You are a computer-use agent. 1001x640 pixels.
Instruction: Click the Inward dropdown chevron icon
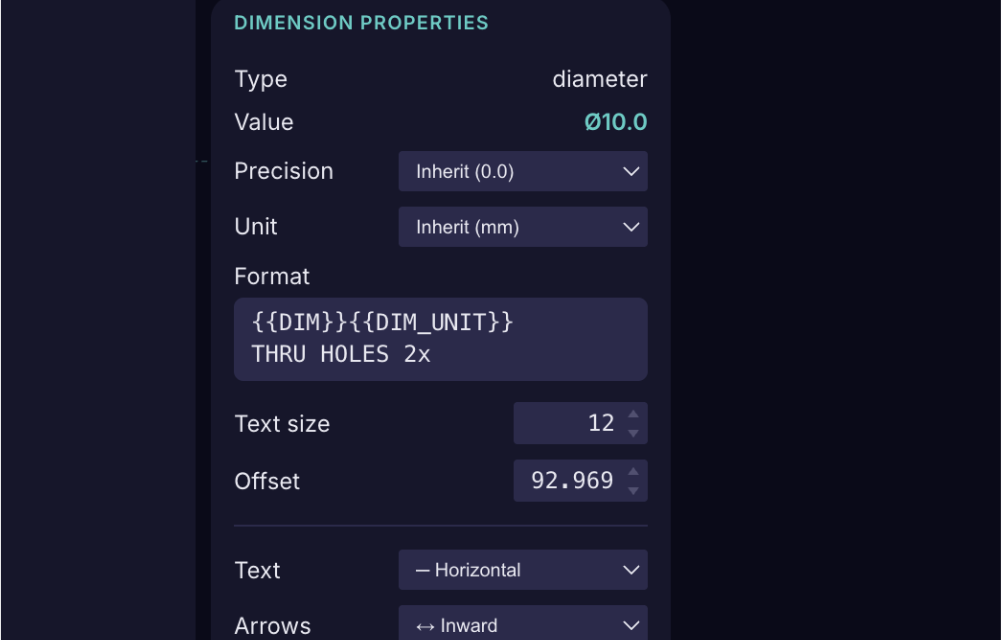click(x=631, y=625)
